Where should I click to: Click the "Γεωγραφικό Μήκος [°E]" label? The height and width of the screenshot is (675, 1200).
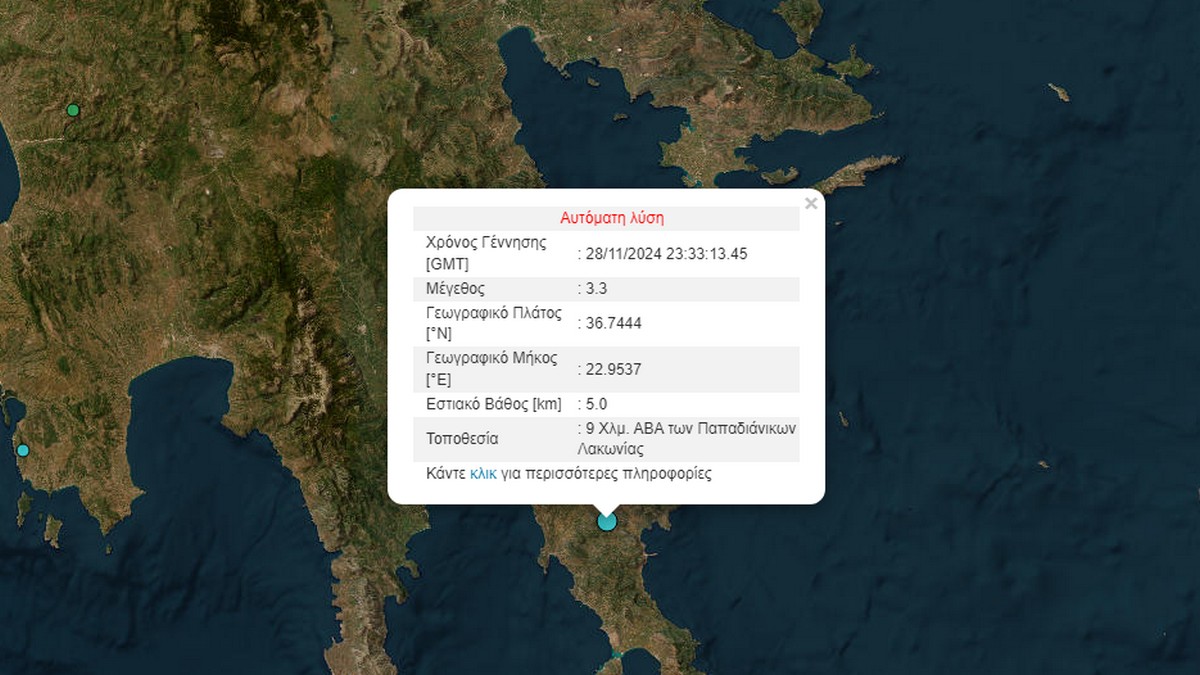(x=491, y=369)
